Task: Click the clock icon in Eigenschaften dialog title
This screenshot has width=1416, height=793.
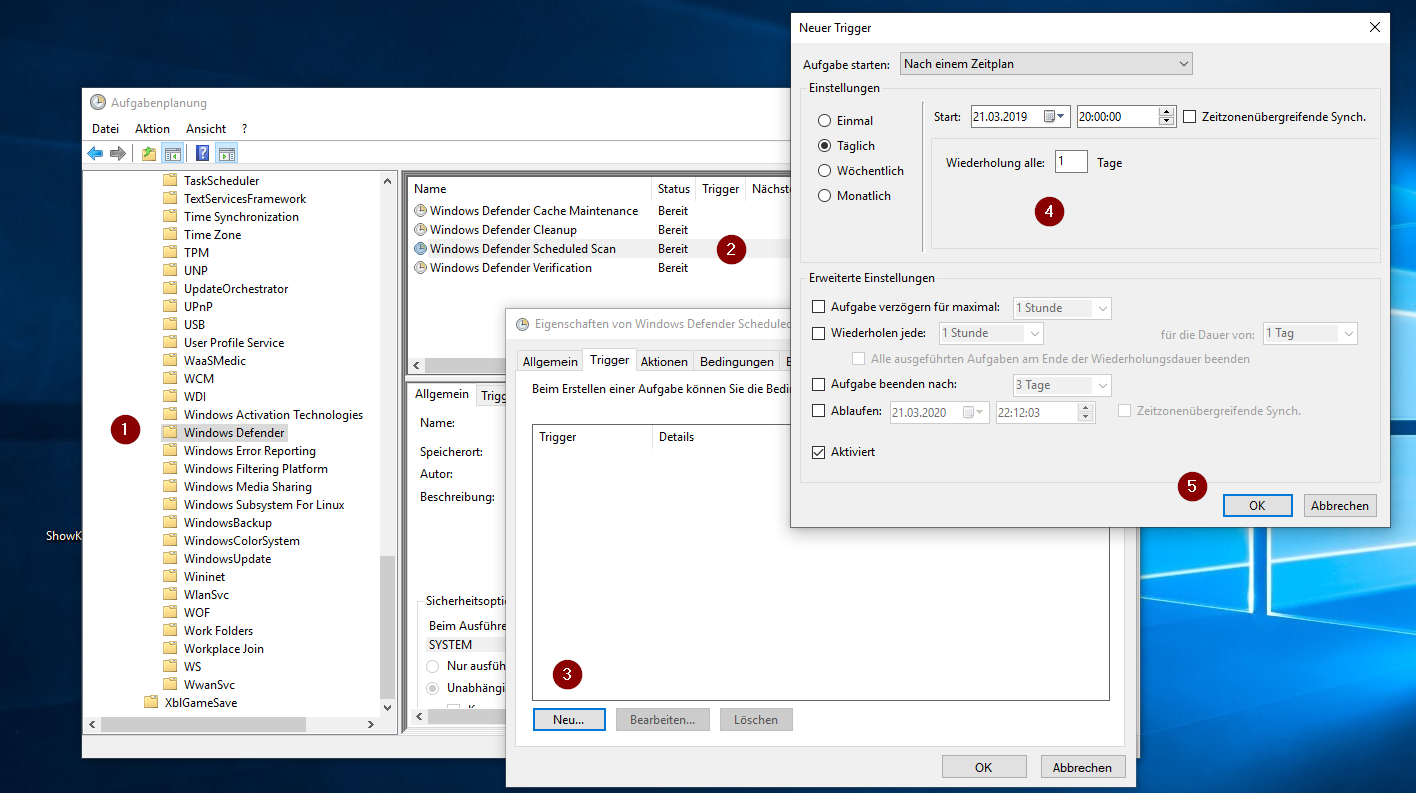Action: 522,324
